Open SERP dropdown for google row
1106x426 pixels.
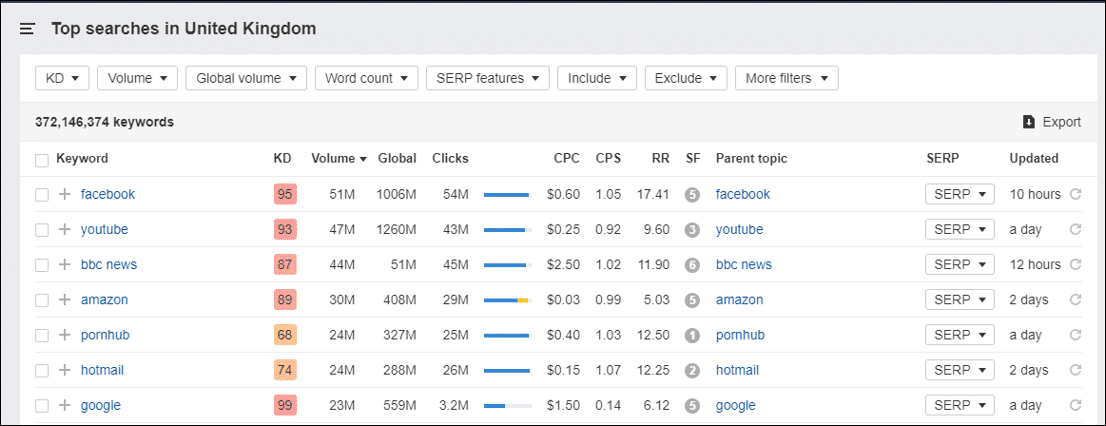point(960,406)
